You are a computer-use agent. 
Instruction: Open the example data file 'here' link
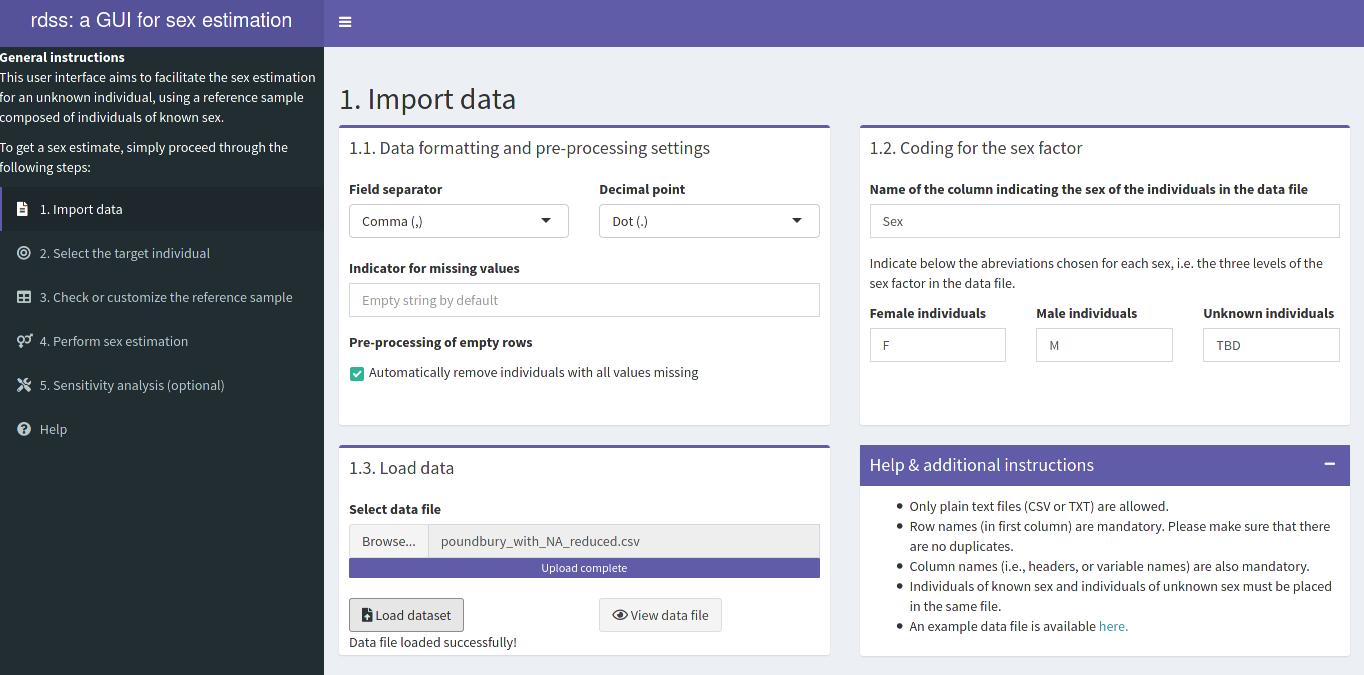point(1112,627)
